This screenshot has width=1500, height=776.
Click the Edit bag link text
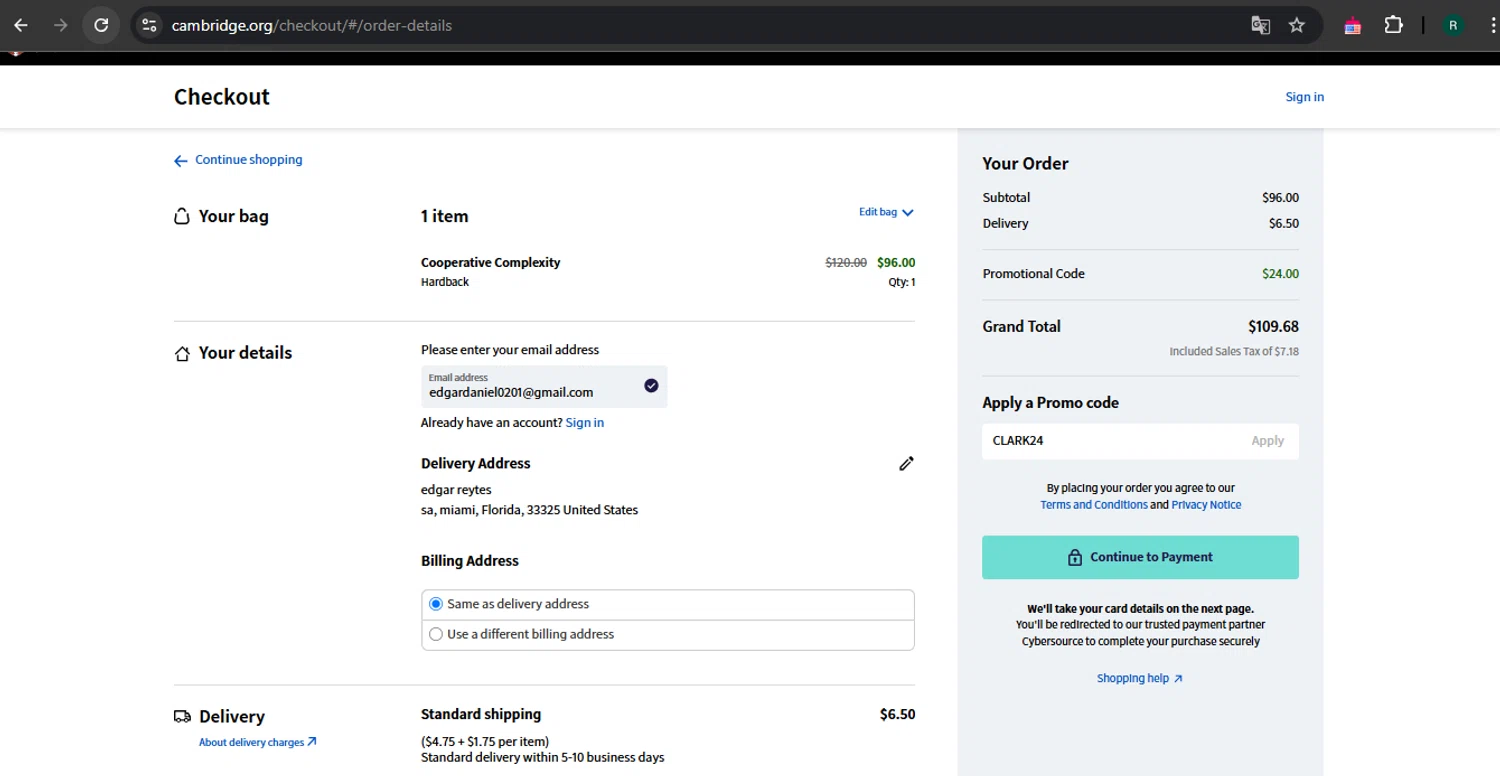(x=878, y=212)
